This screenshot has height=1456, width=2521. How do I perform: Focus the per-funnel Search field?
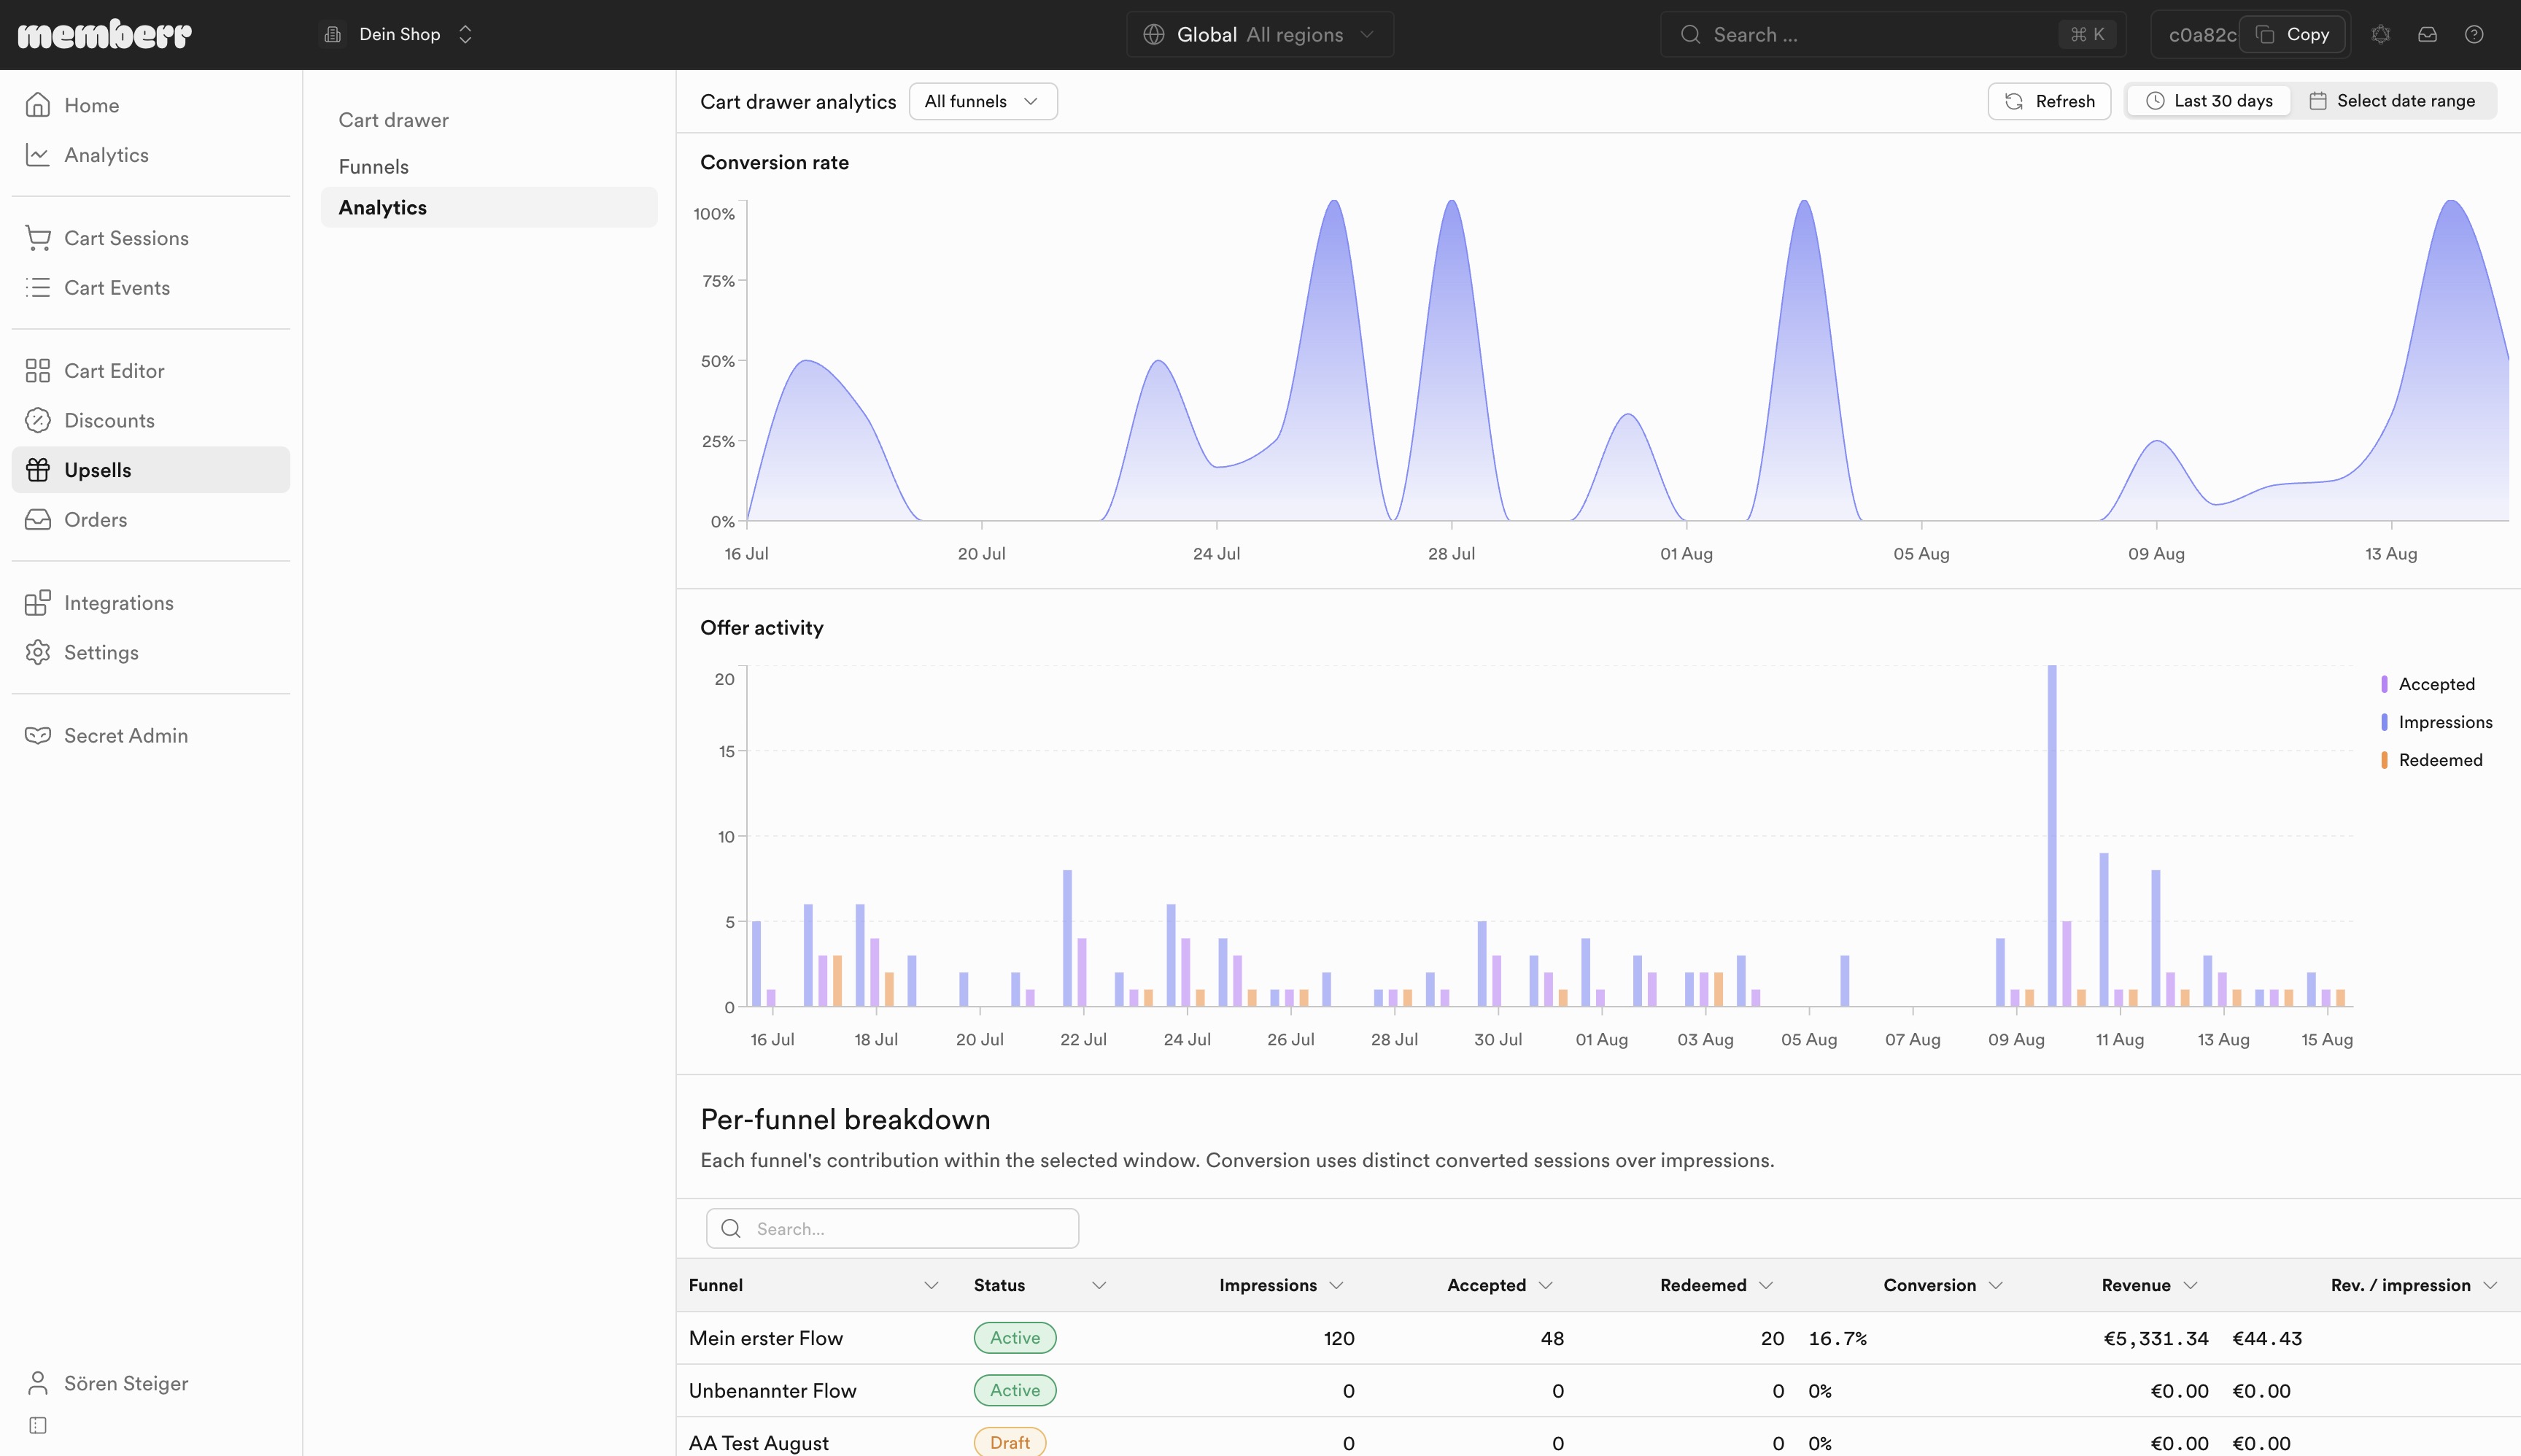[x=892, y=1228]
